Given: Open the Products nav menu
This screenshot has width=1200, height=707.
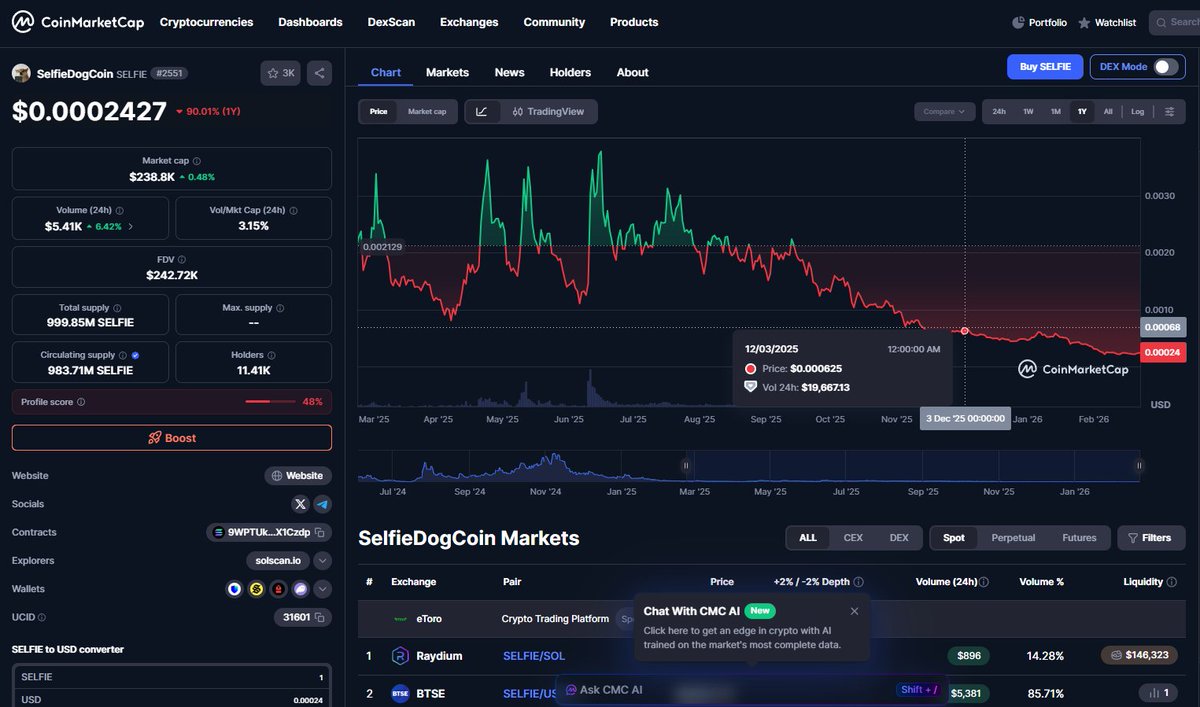Looking at the screenshot, I should (x=634, y=22).
